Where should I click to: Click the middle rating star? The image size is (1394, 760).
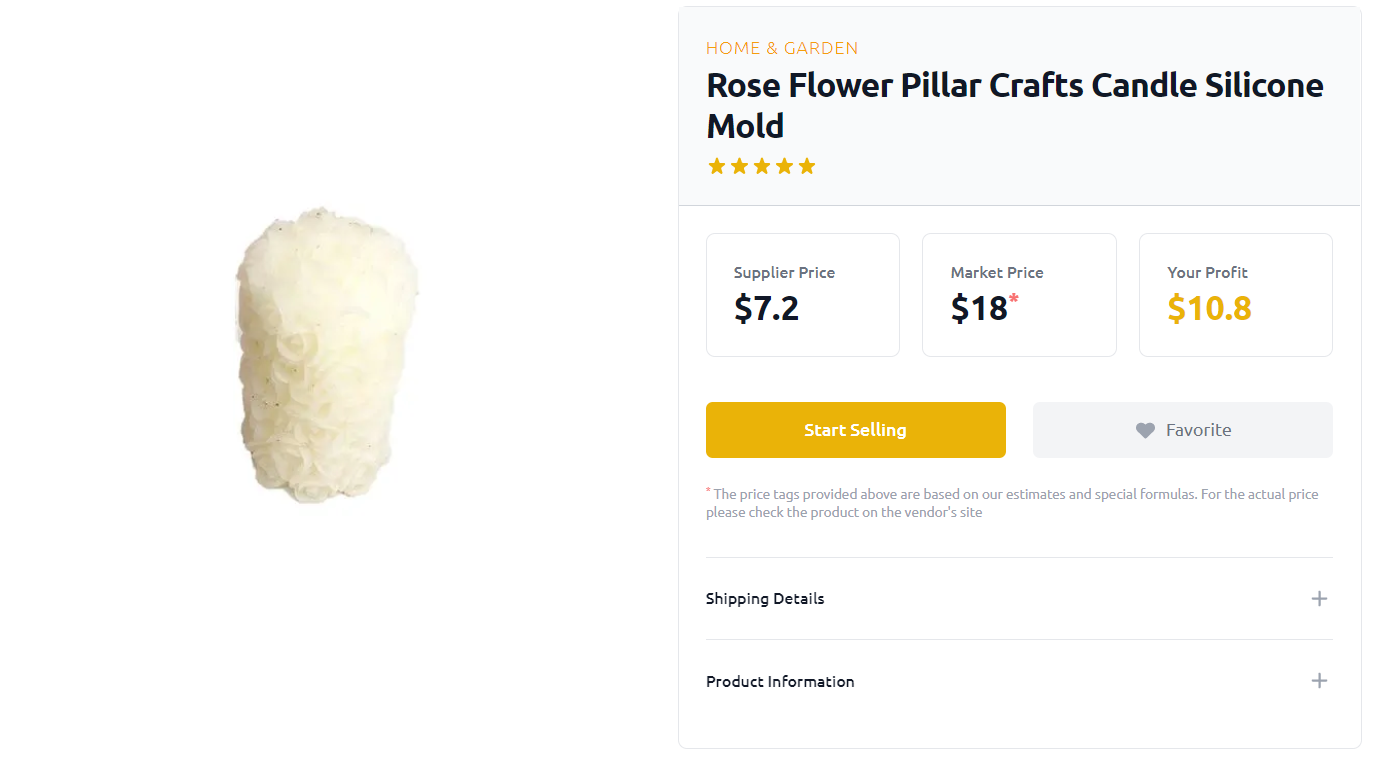coord(762,165)
